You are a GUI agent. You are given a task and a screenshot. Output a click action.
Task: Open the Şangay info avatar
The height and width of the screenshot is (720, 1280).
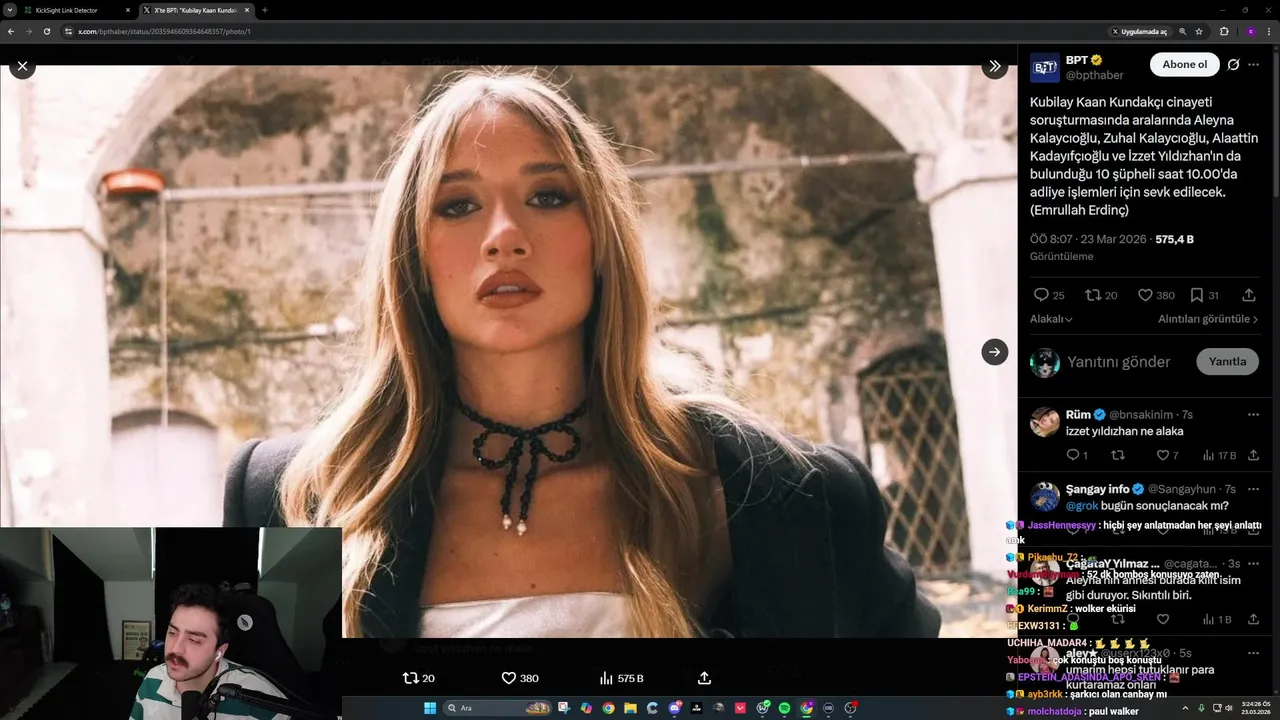pyautogui.click(x=1045, y=497)
